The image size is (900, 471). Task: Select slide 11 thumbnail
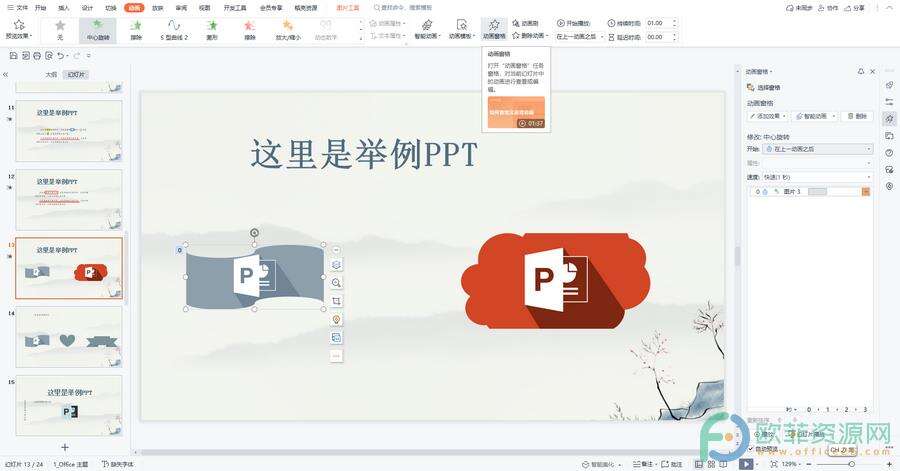click(x=69, y=131)
